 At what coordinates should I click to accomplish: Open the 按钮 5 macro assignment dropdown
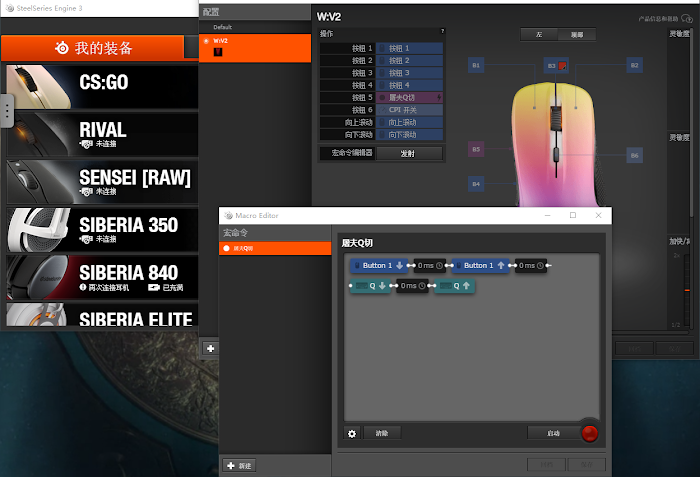coord(409,97)
